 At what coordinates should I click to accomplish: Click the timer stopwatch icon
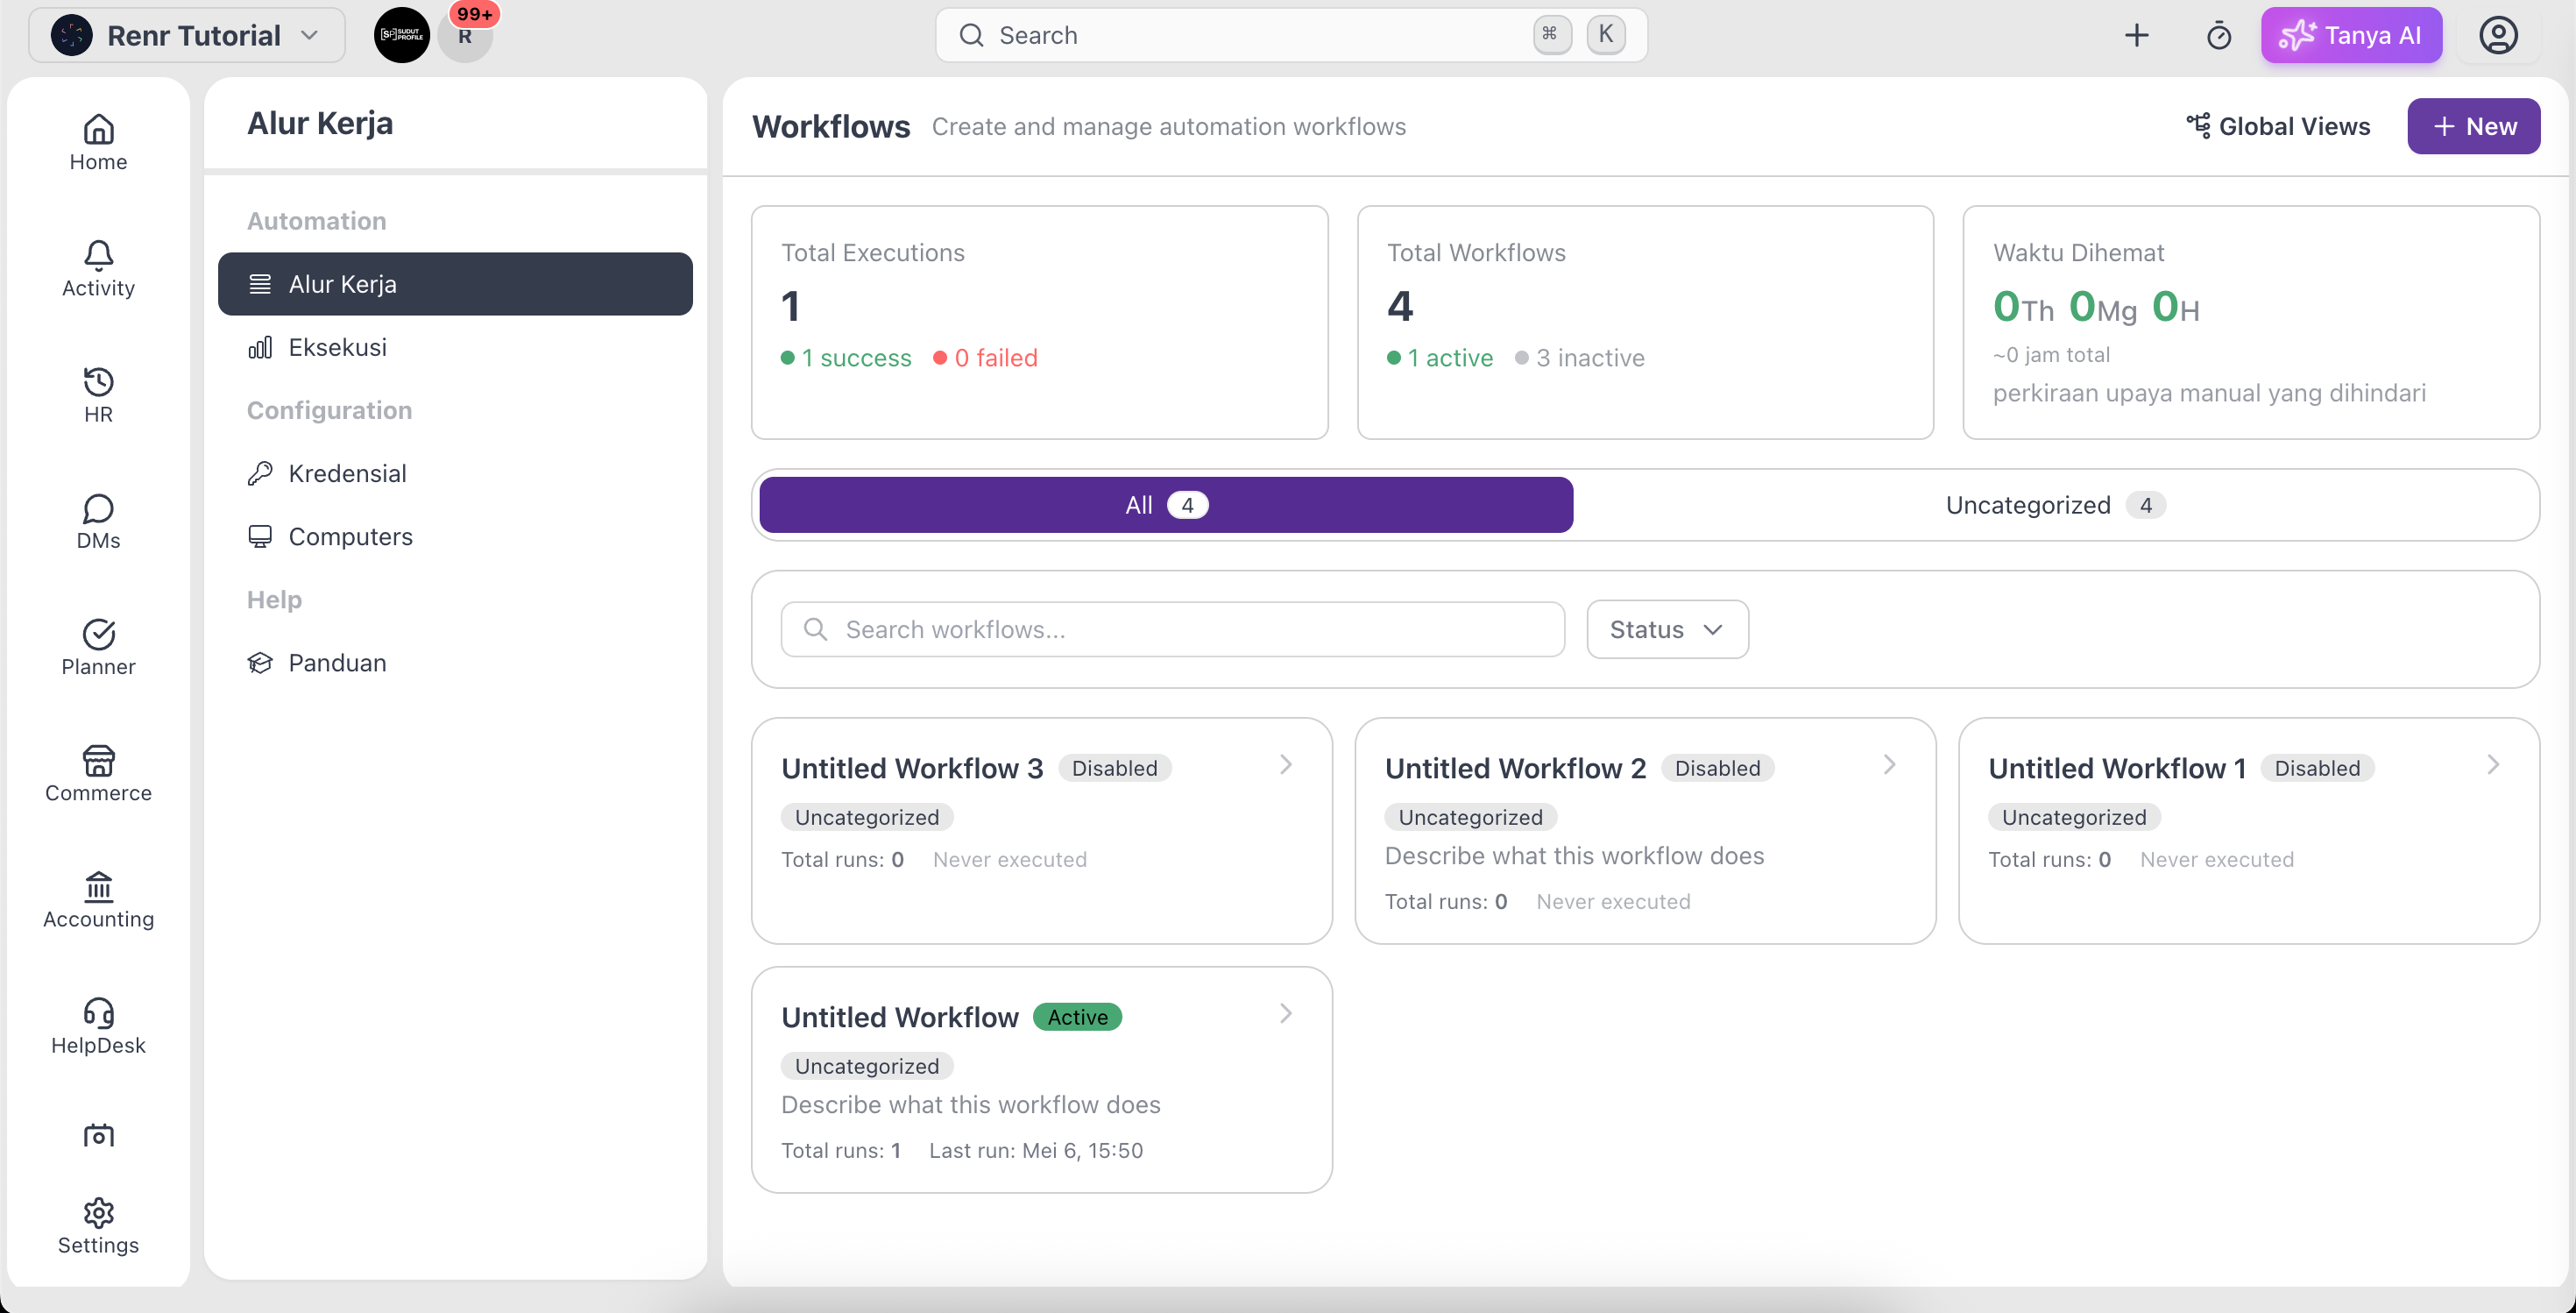click(2218, 35)
